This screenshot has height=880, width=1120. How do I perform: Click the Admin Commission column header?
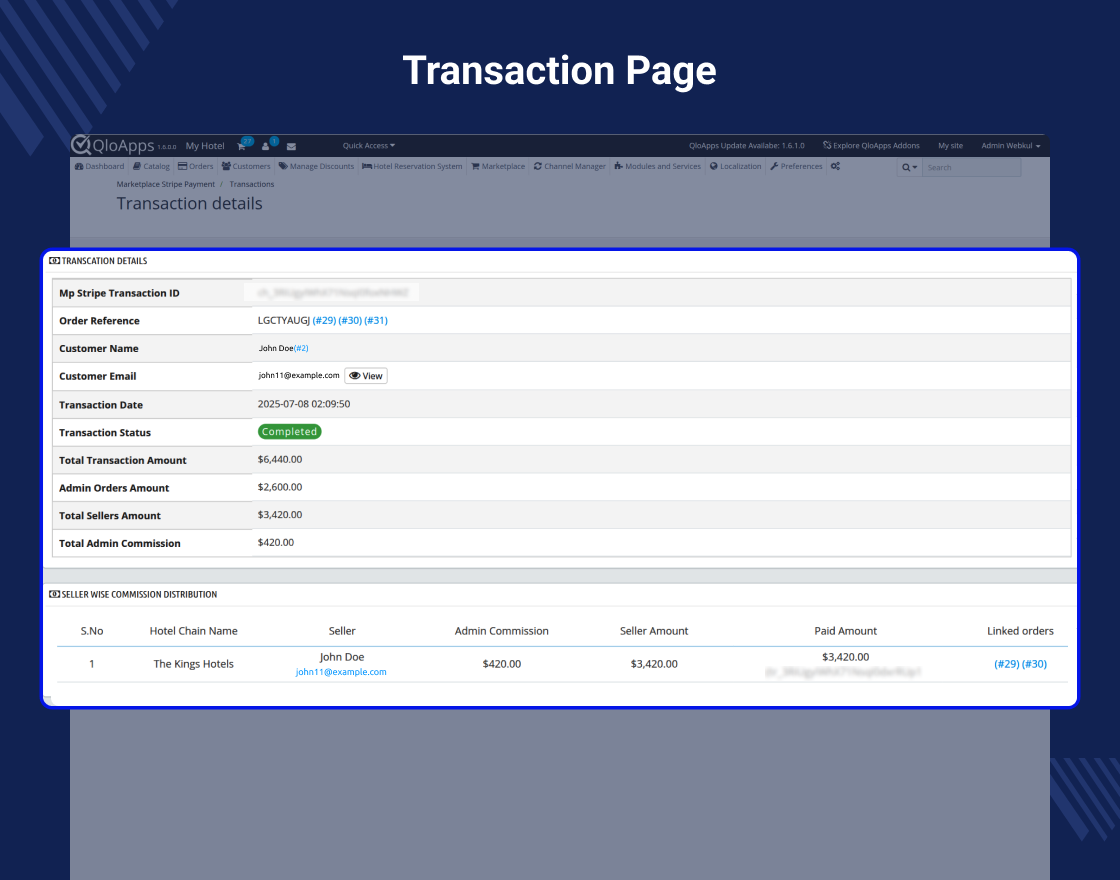point(501,631)
